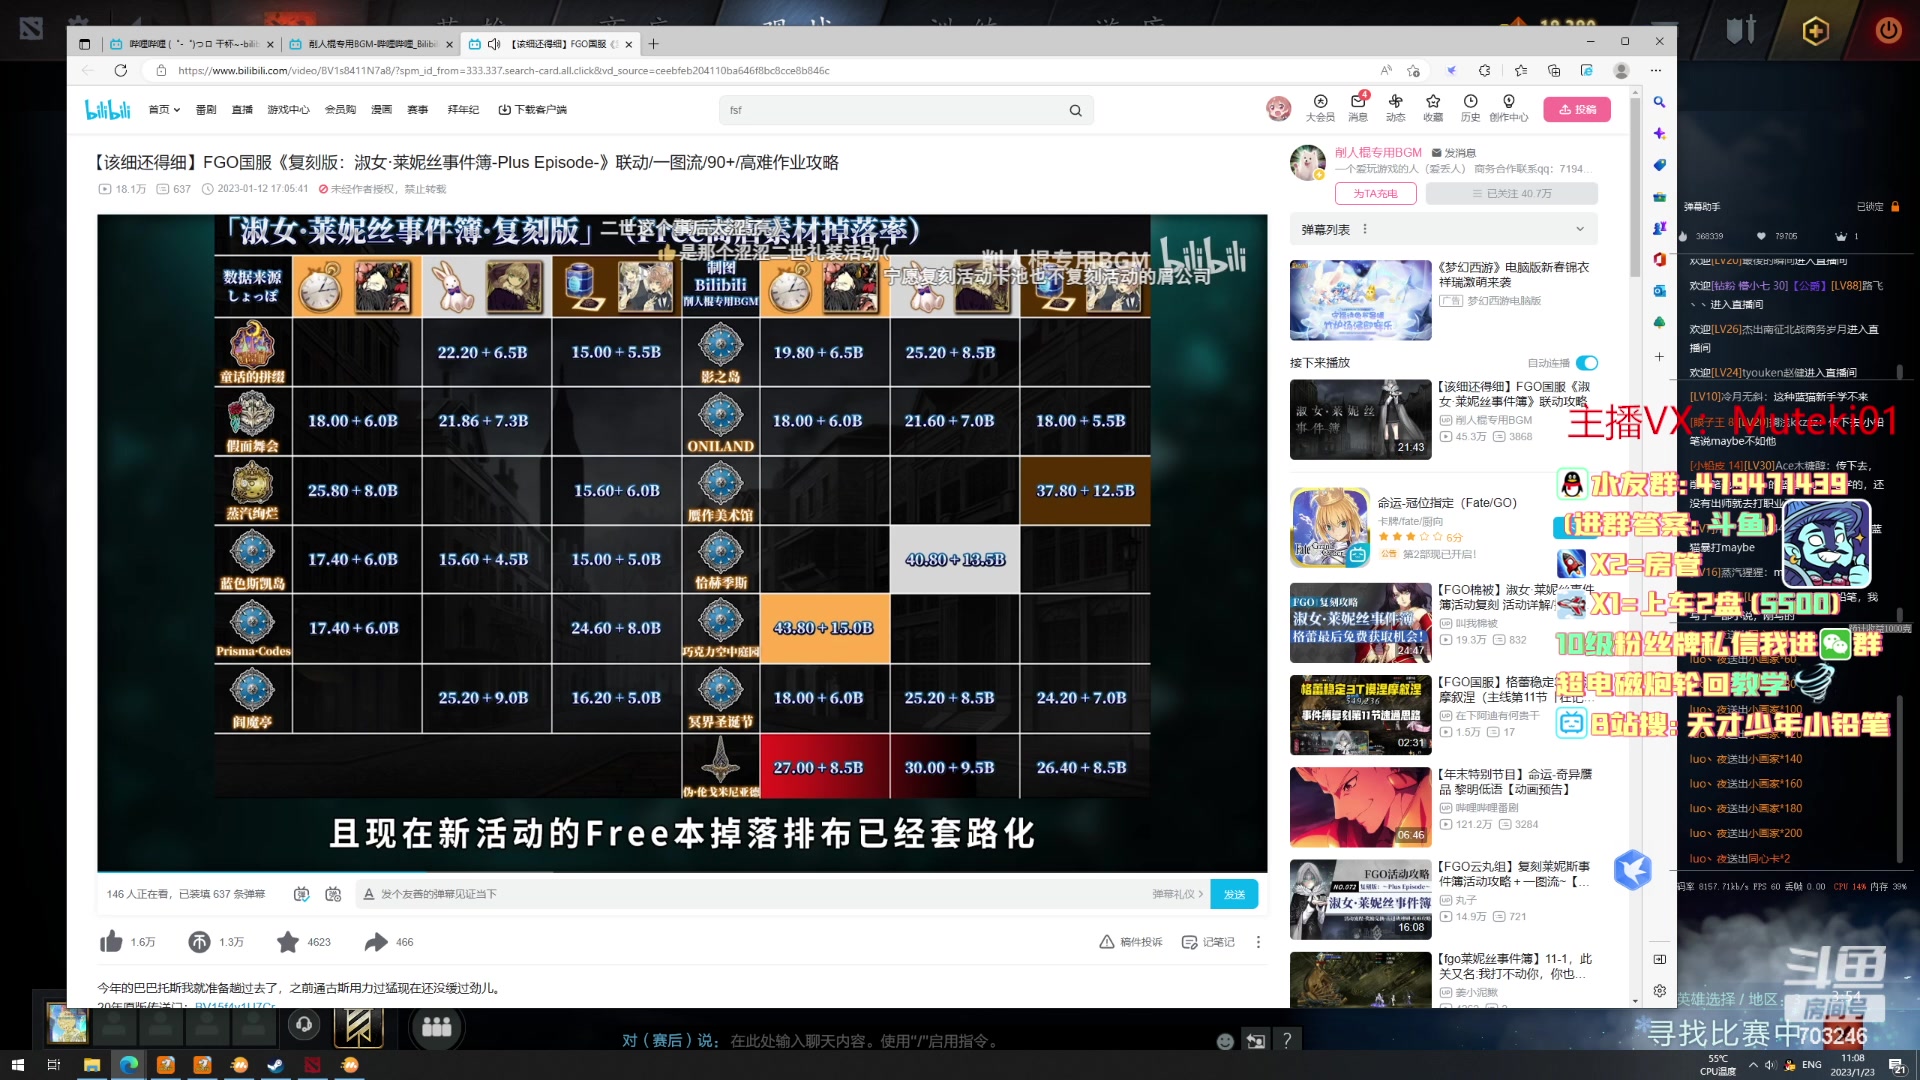The image size is (1920, 1080).
Task: Click the video progress bar under player
Action: coord(682,872)
